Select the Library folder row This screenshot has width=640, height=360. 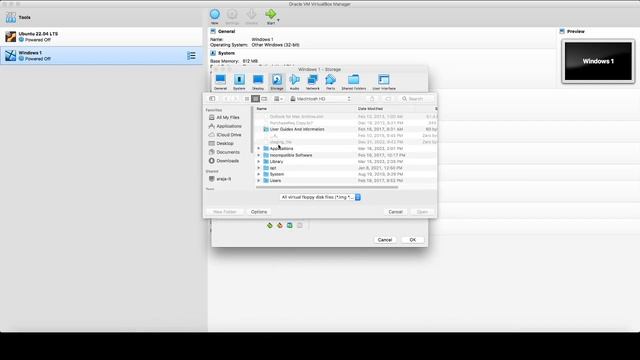coord(346,162)
